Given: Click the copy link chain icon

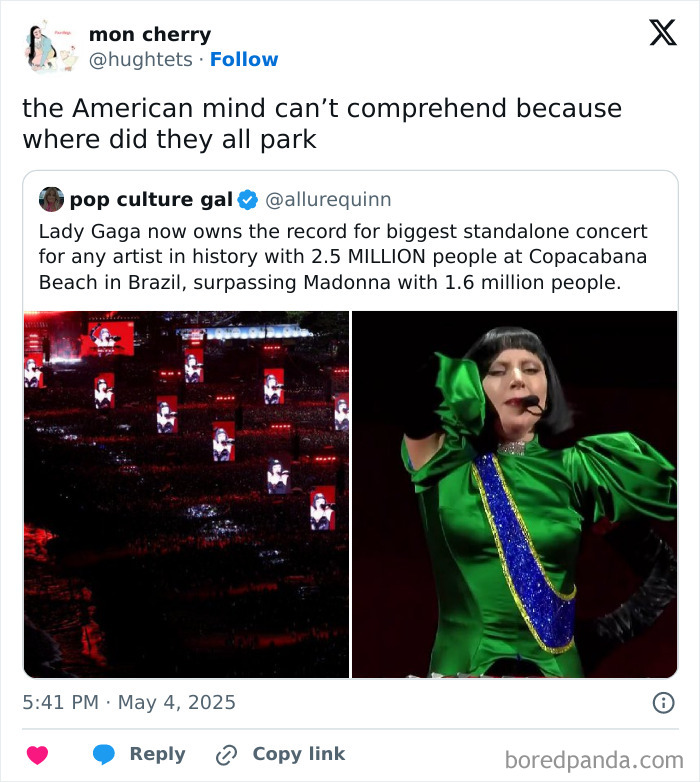Looking at the screenshot, I should click(227, 755).
